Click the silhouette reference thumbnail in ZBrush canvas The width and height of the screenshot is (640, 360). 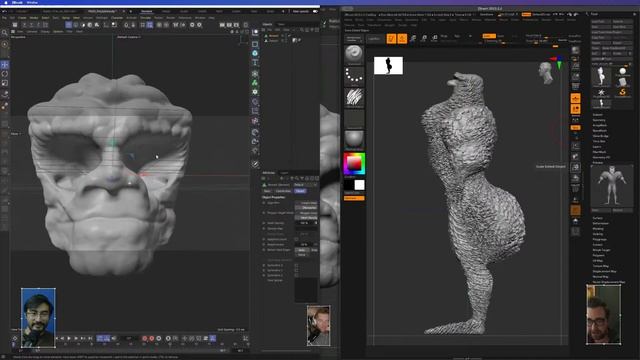[388, 66]
